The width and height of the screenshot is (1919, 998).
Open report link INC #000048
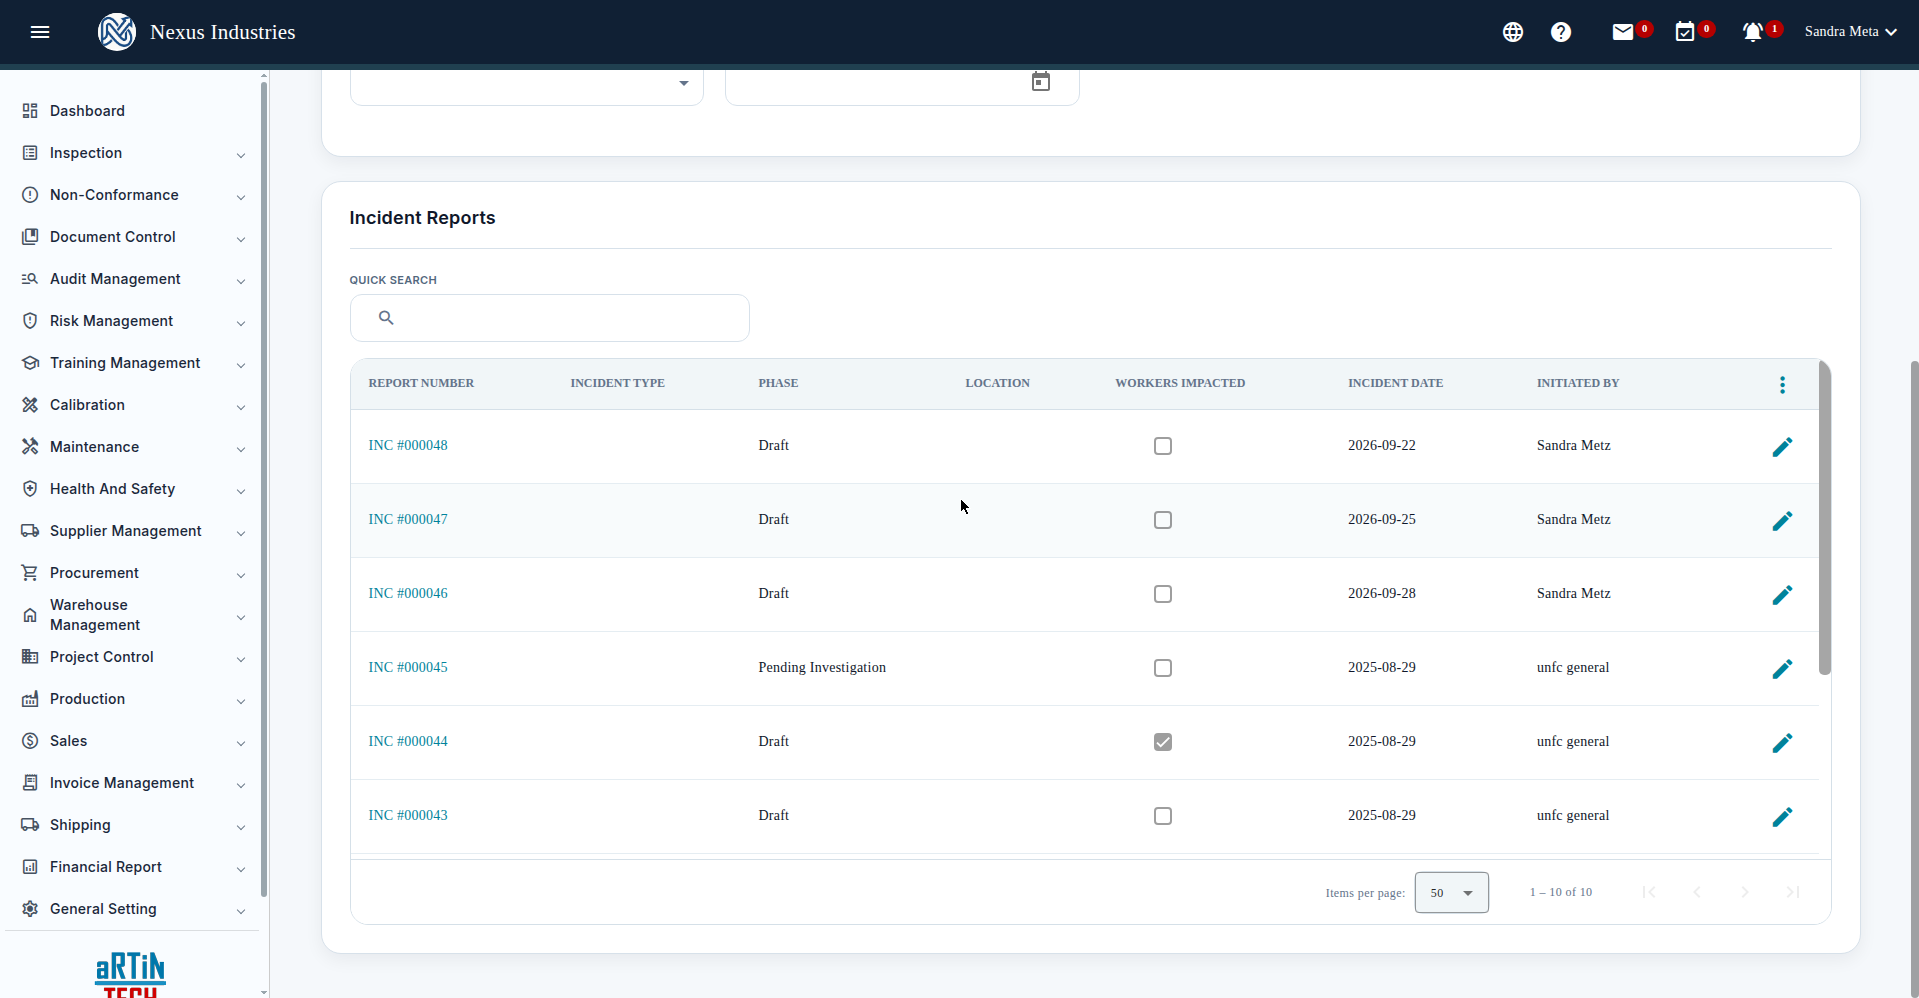(x=408, y=446)
